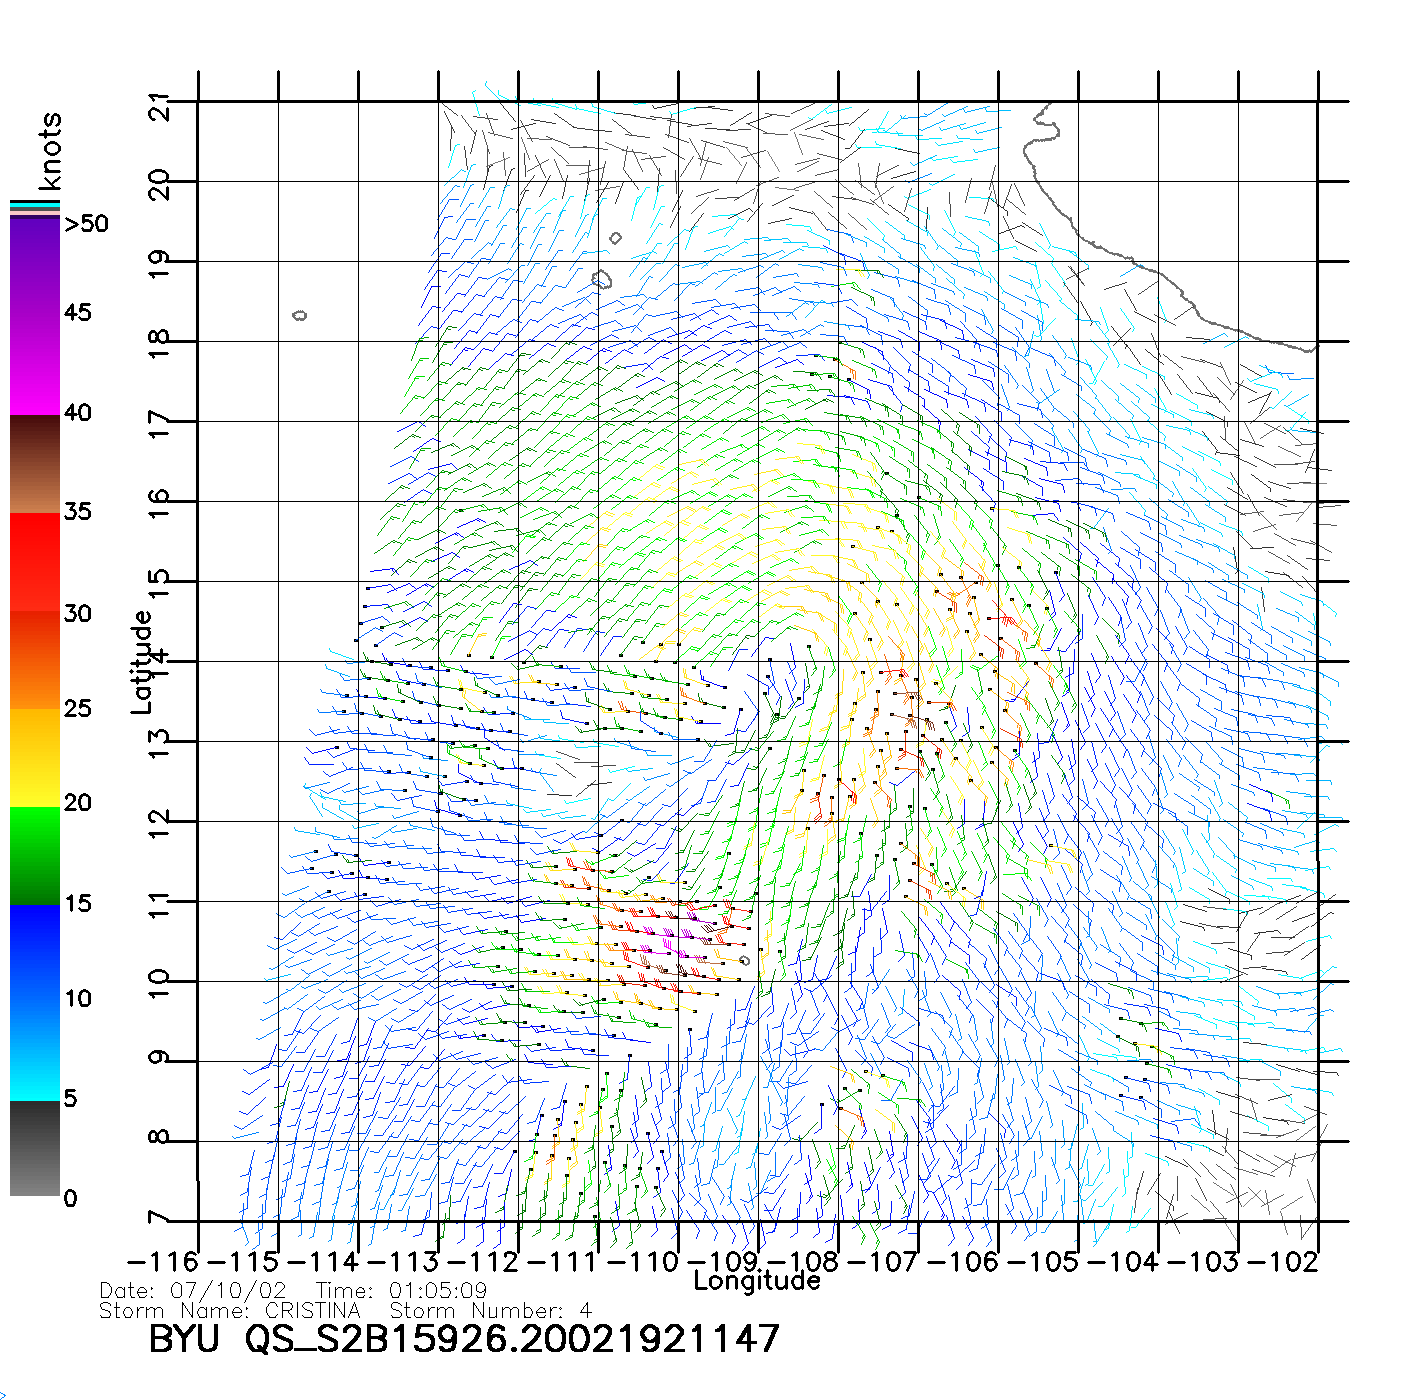Click the latitude 21 tick label
The height and width of the screenshot is (1400, 1420).
point(159,105)
